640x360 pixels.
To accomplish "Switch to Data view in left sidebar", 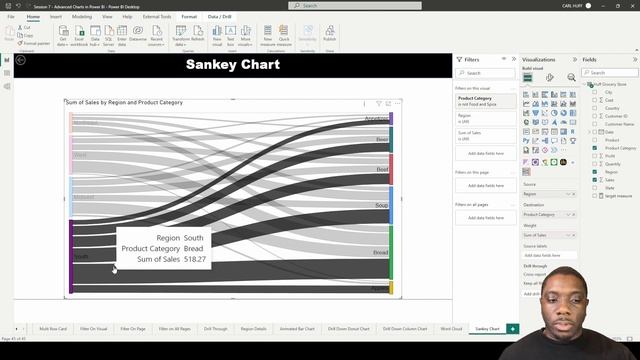I will click(x=7, y=73).
